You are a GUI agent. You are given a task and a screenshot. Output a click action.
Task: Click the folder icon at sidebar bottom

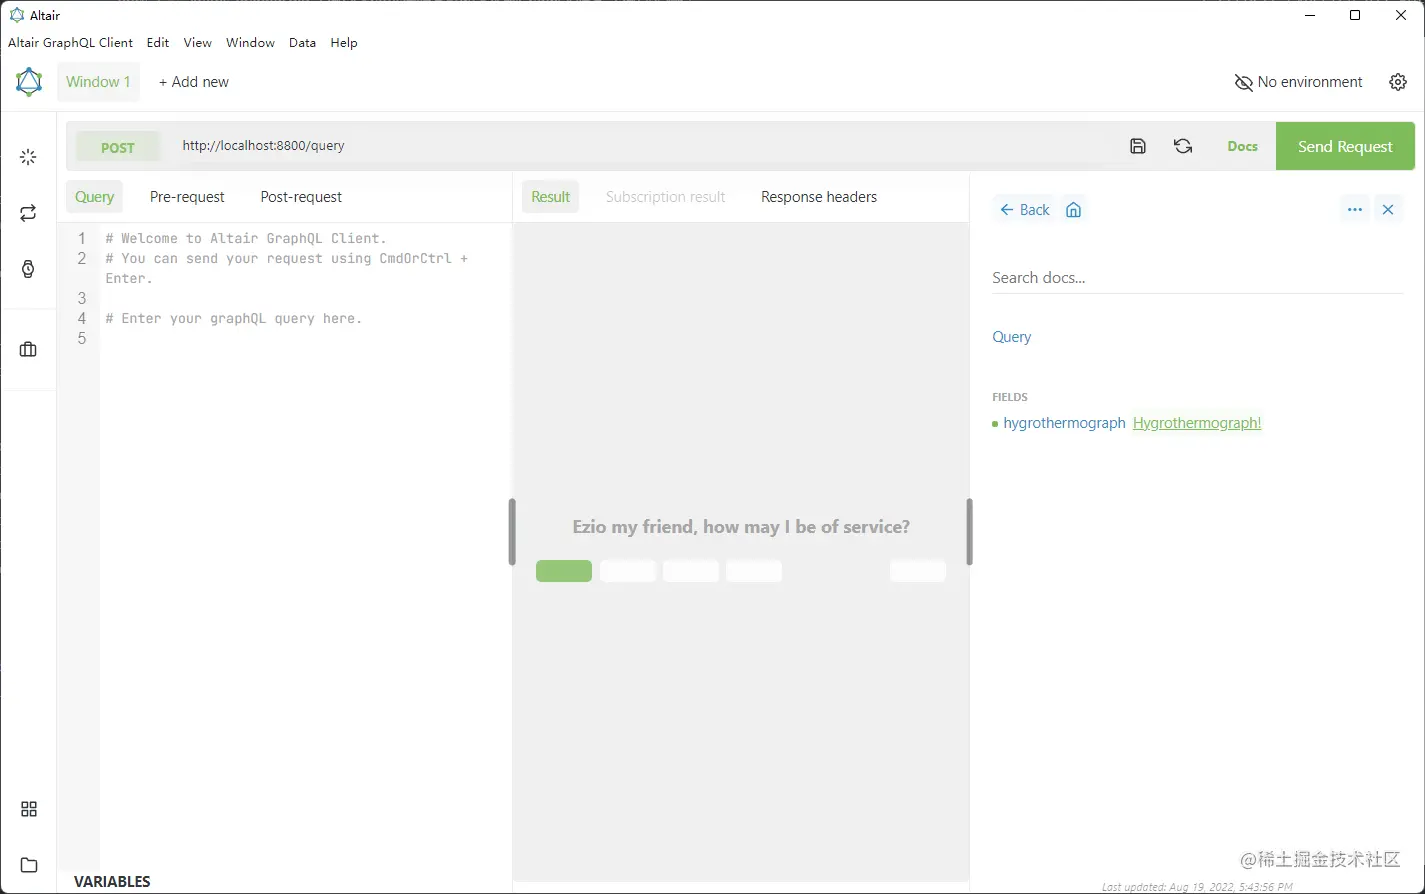coord(28,864)
